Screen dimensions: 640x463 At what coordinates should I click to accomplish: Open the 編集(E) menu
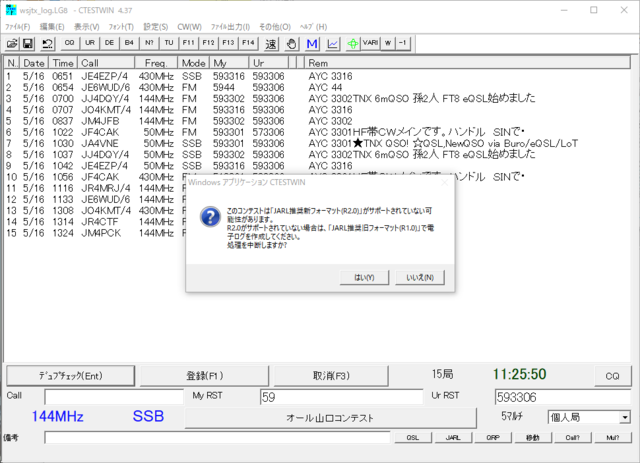point(52,27)
